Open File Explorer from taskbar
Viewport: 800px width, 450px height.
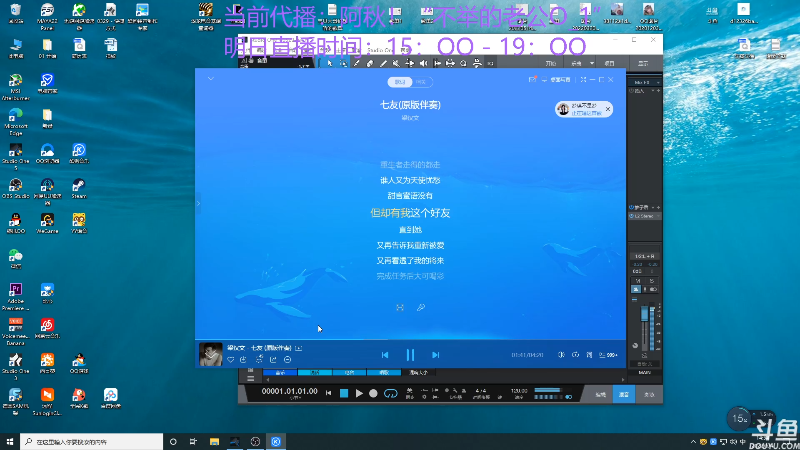[214, 441]
